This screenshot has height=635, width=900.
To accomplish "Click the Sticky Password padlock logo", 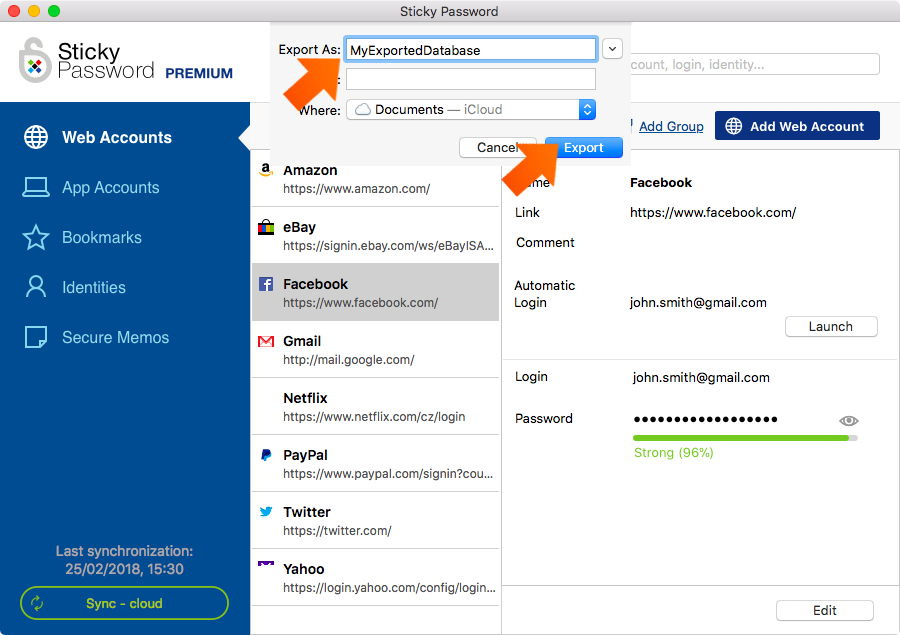I will pos(34,60).
